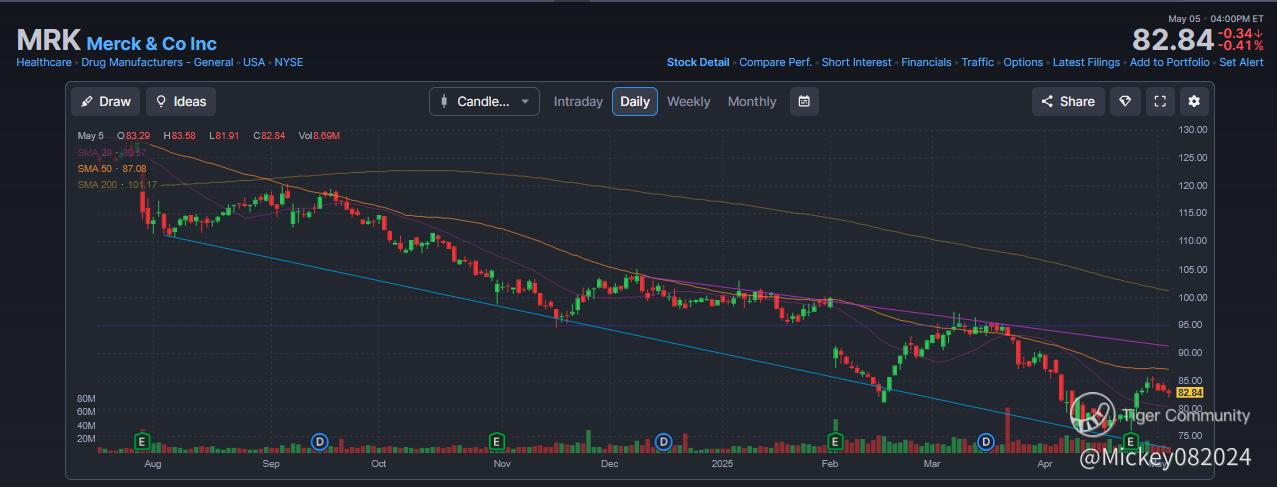Open the Traffic page
1277x487 pixels.
click(x=978, y=62)
